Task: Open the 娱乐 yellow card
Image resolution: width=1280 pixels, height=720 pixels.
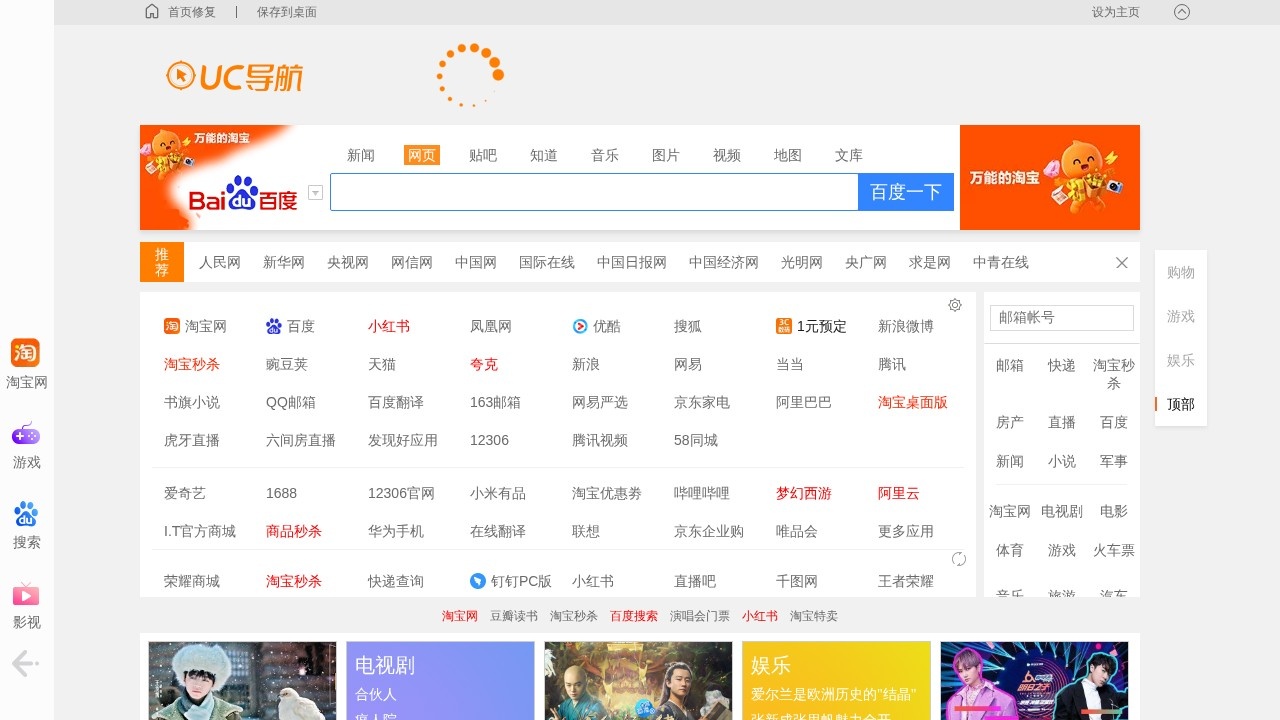Action: (836, 680)
